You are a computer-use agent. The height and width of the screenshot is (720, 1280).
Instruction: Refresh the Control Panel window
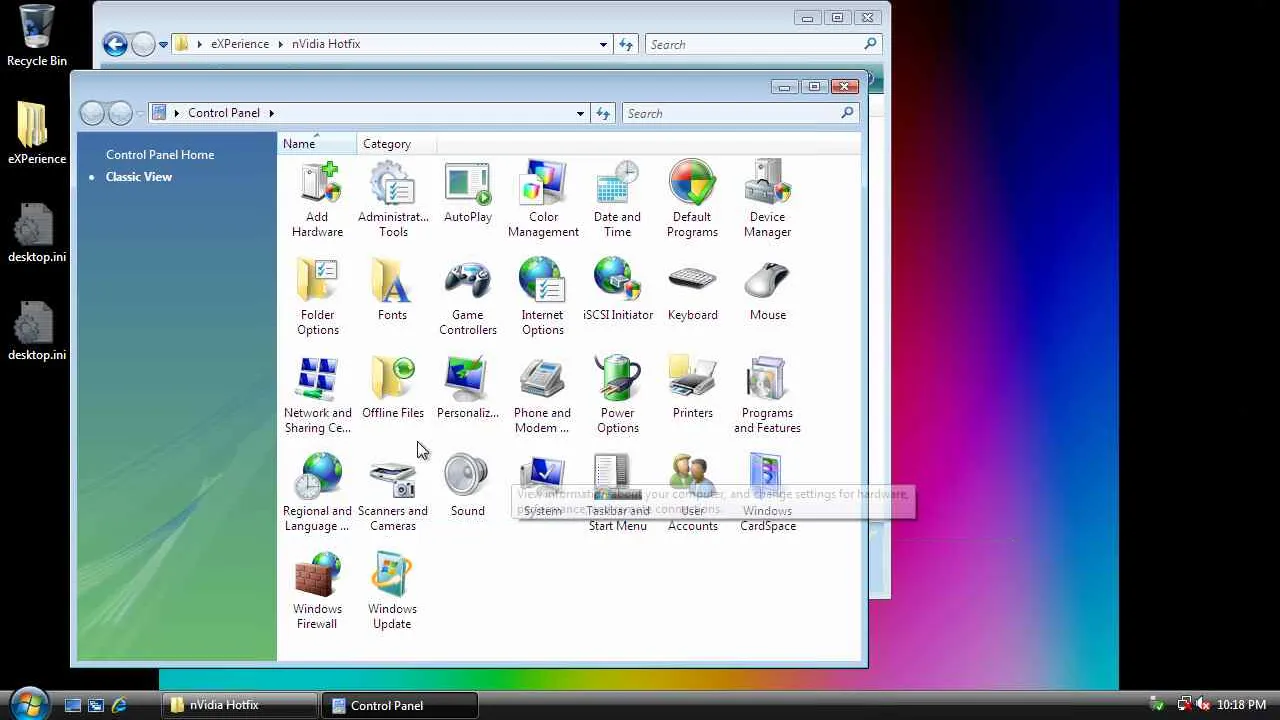[603, 113]
